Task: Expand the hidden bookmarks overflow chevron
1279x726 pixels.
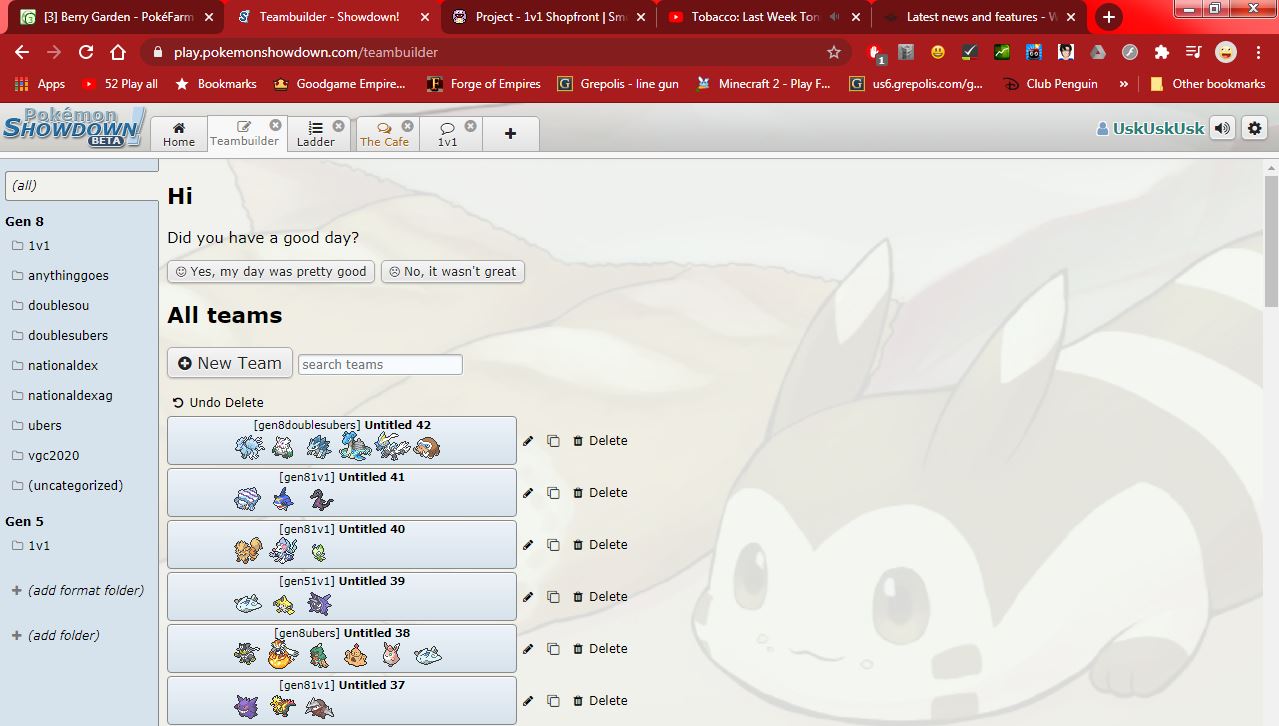Action: point(1124,84)
